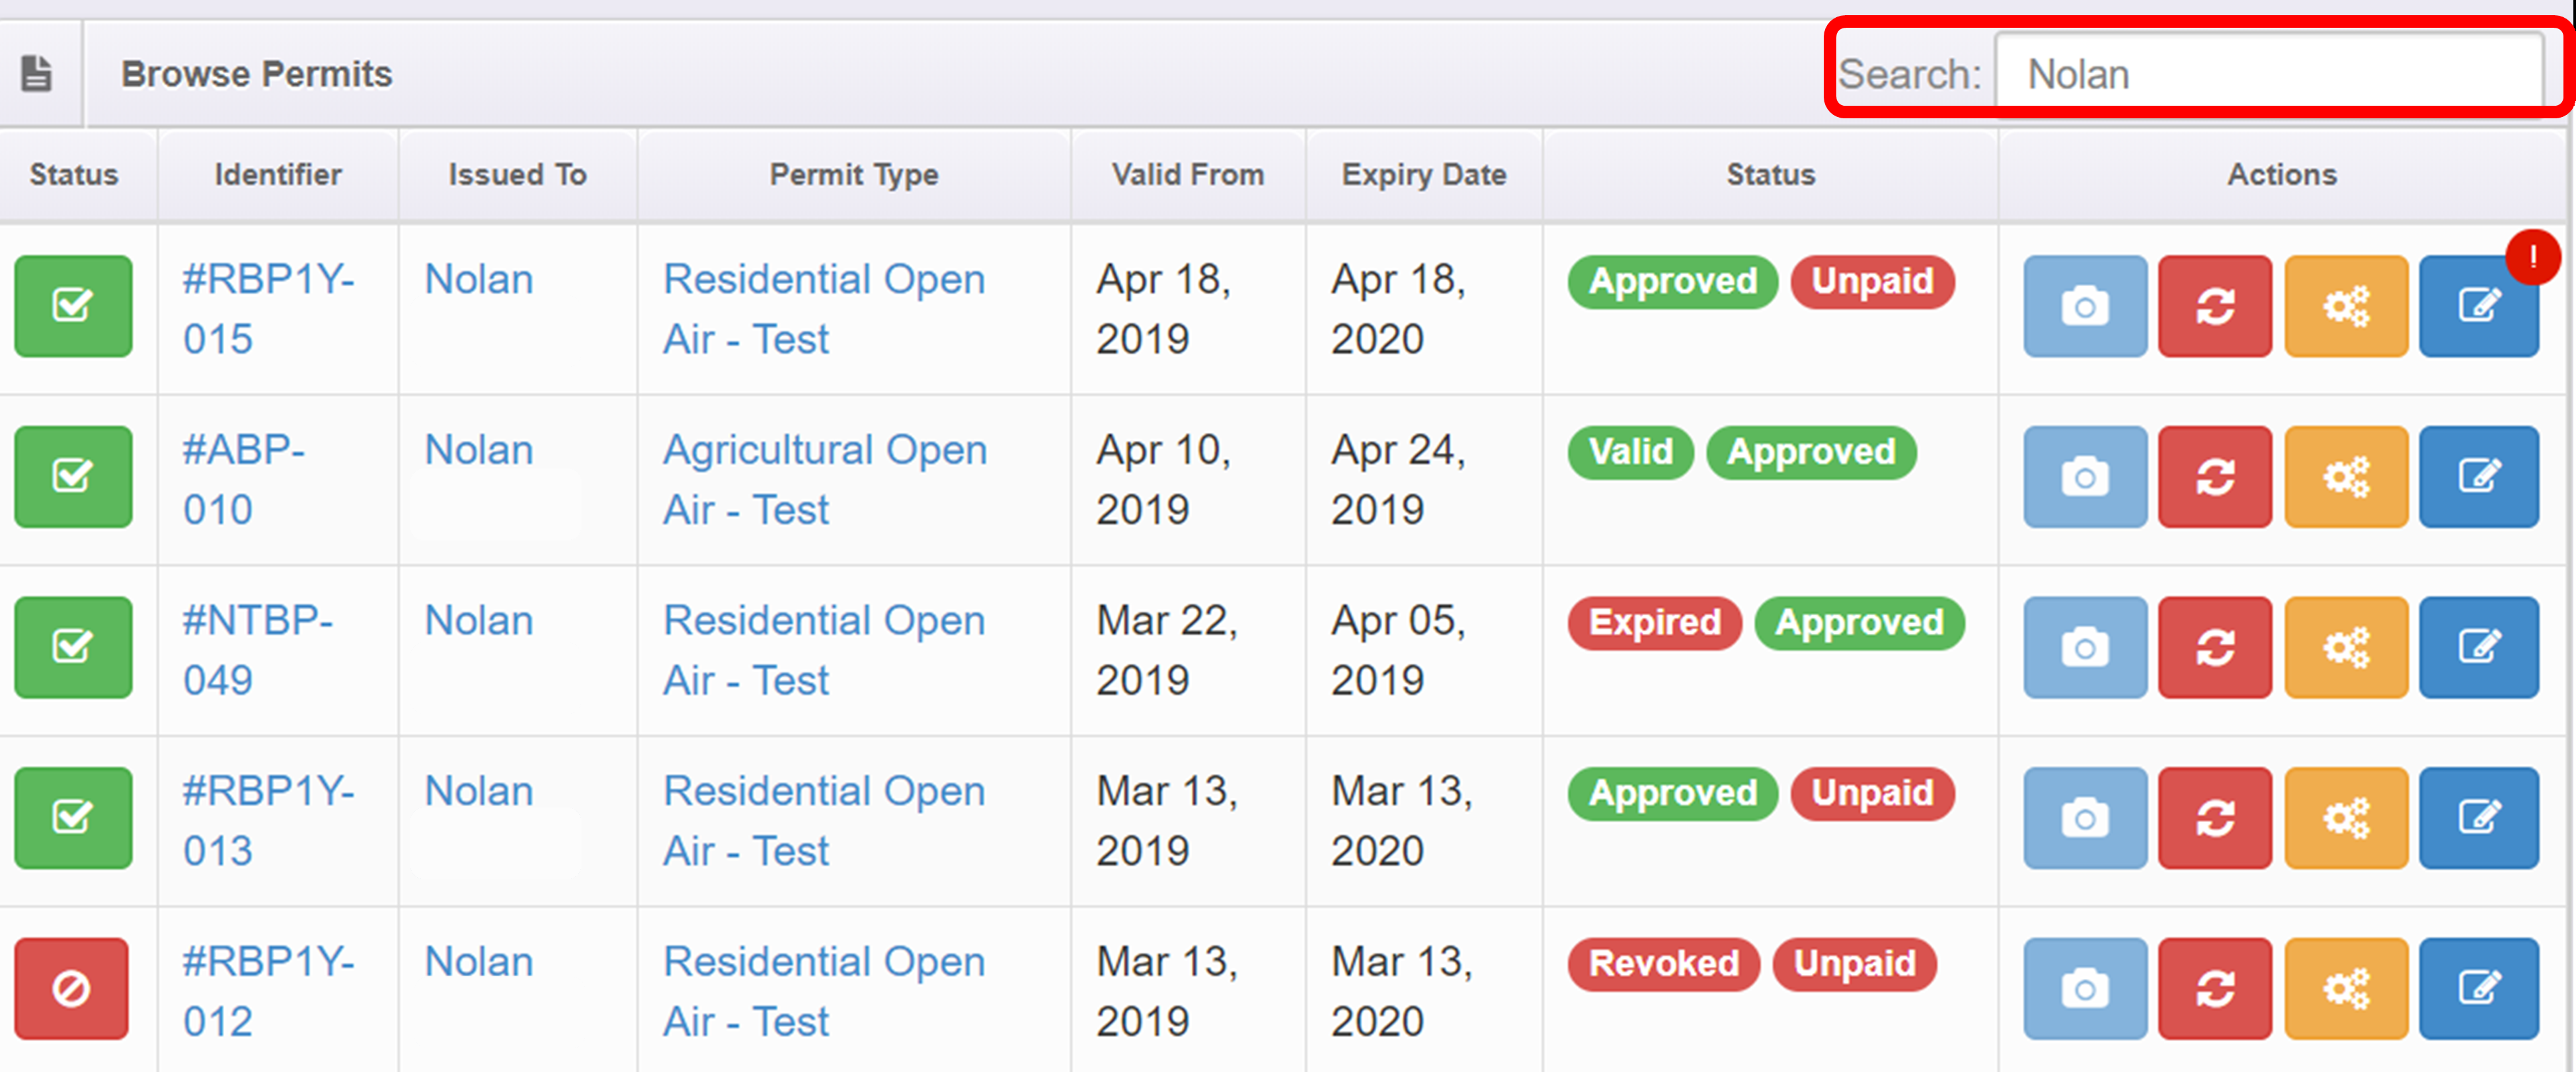The height and width of the screenshot is (1072, 2576).
Task: Toggle red revoked status for #RBP1Y-012
Action: [x=71, y=989]
